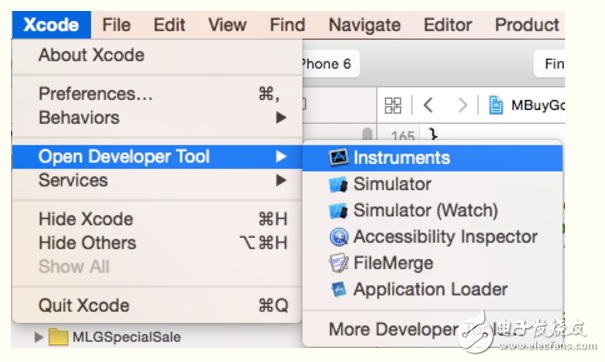
Task: Click the Accessibility Inspector icon
Action: tap(339, 237)
